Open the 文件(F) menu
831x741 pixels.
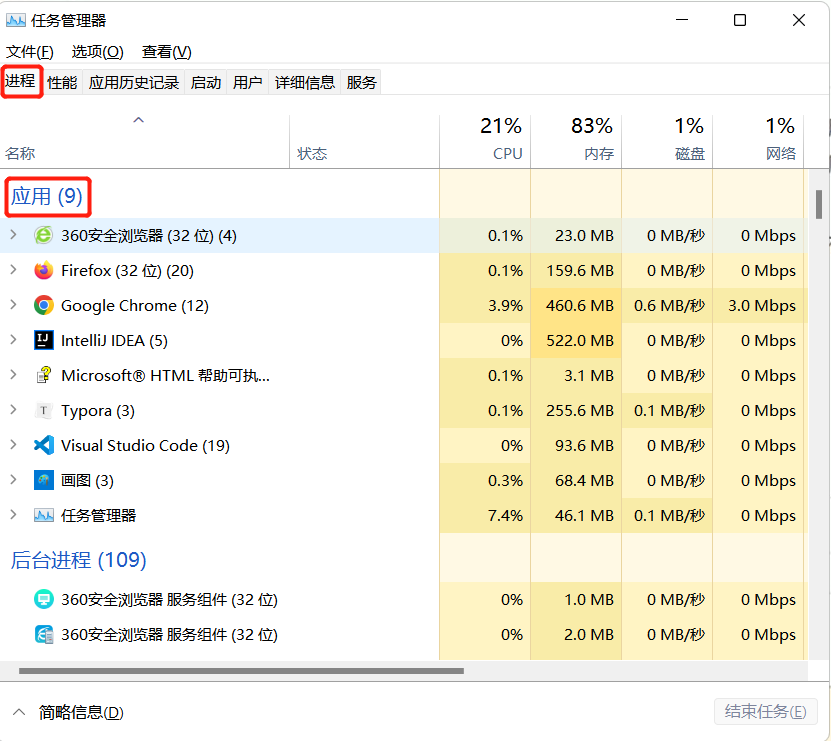point(30,52)
